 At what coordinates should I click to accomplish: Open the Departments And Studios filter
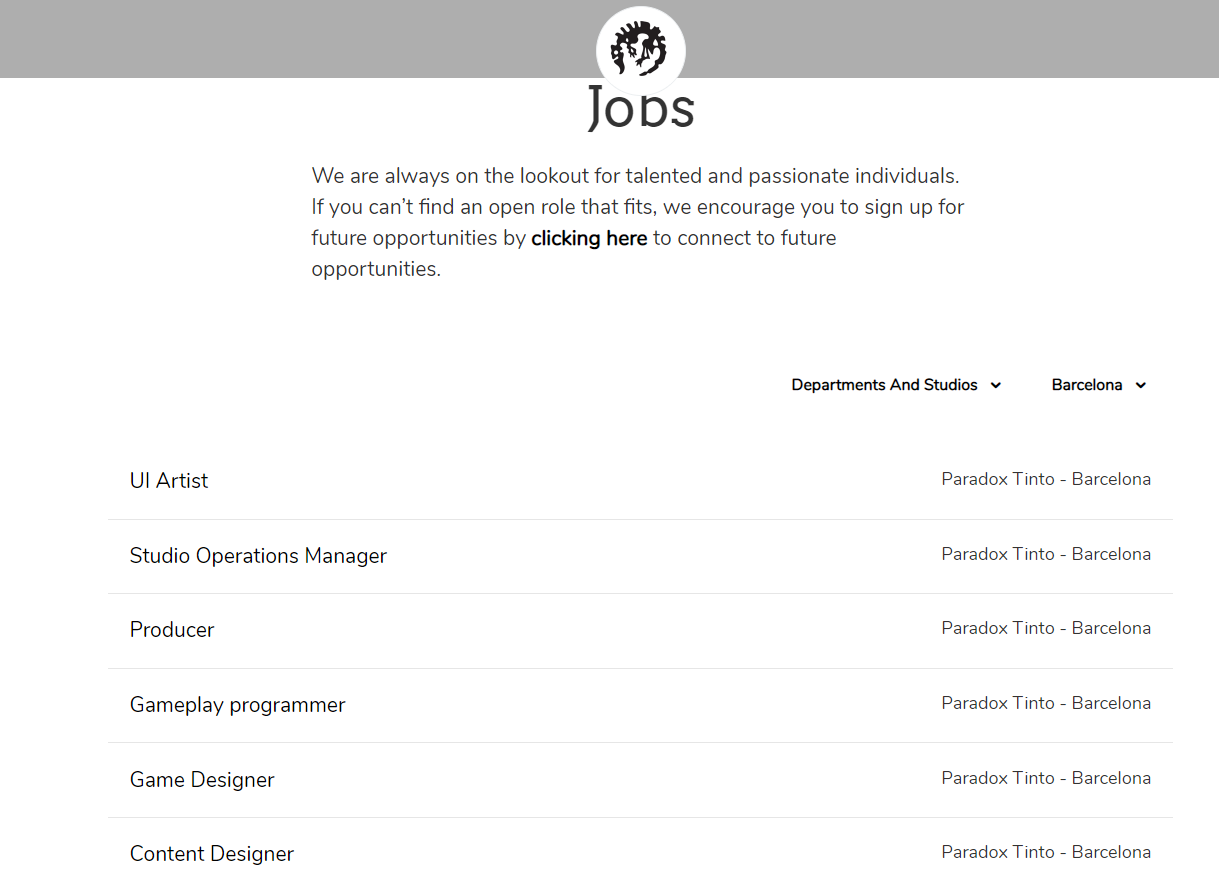[x=884, y=385]
